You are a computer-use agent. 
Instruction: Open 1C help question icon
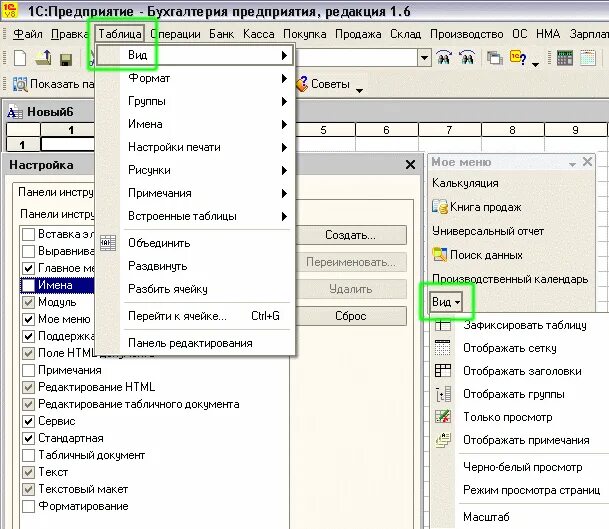[x=518, y=57]
